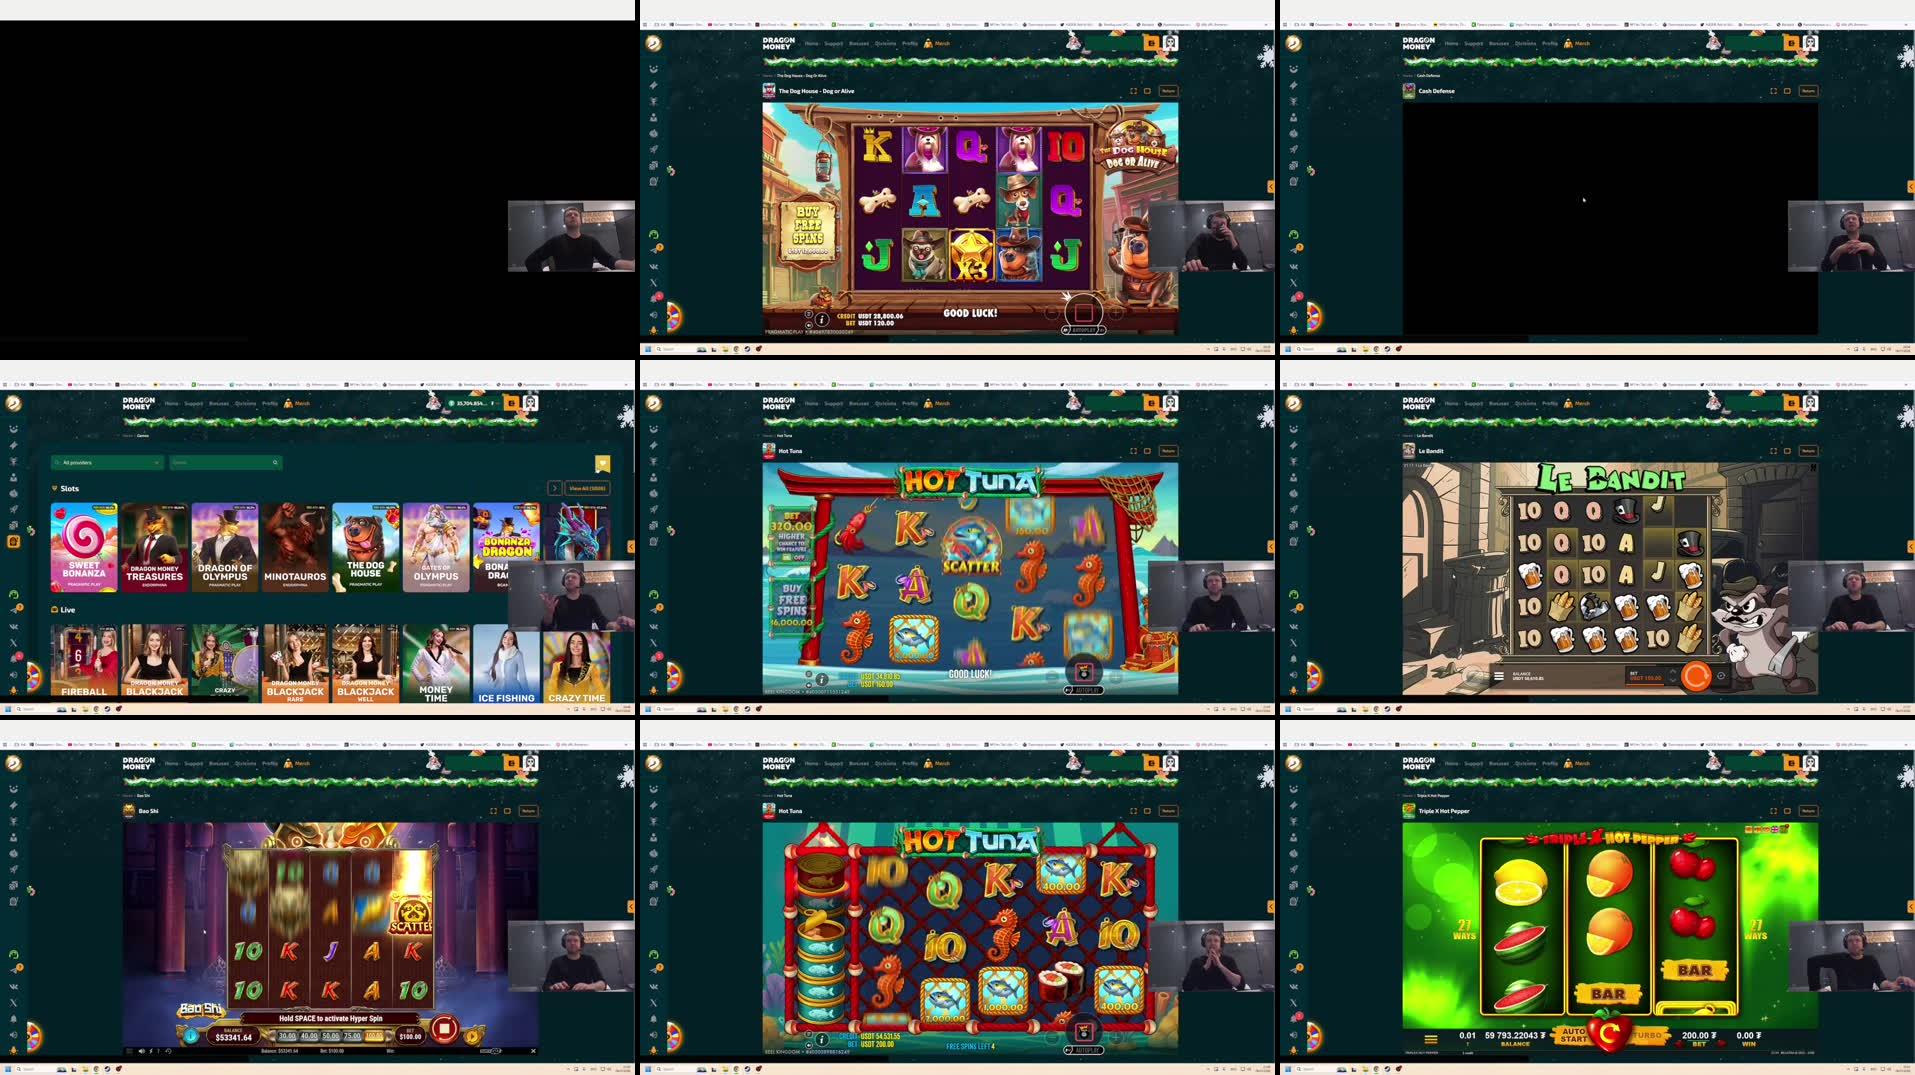The width and height of the screenshot is (1915, 1075).
Task: Open the deposit wallet icon near the balance
Action: (510, 403)
